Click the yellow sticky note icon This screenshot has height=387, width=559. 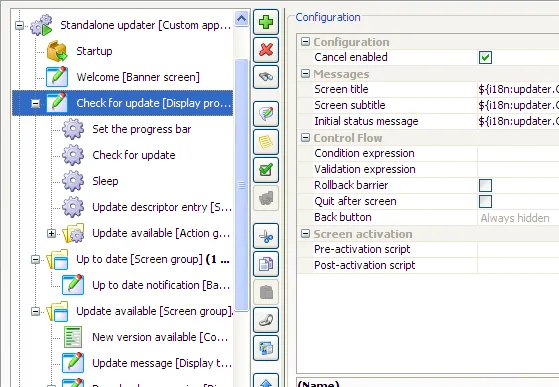pyautogui.click(x=266, y=142)
